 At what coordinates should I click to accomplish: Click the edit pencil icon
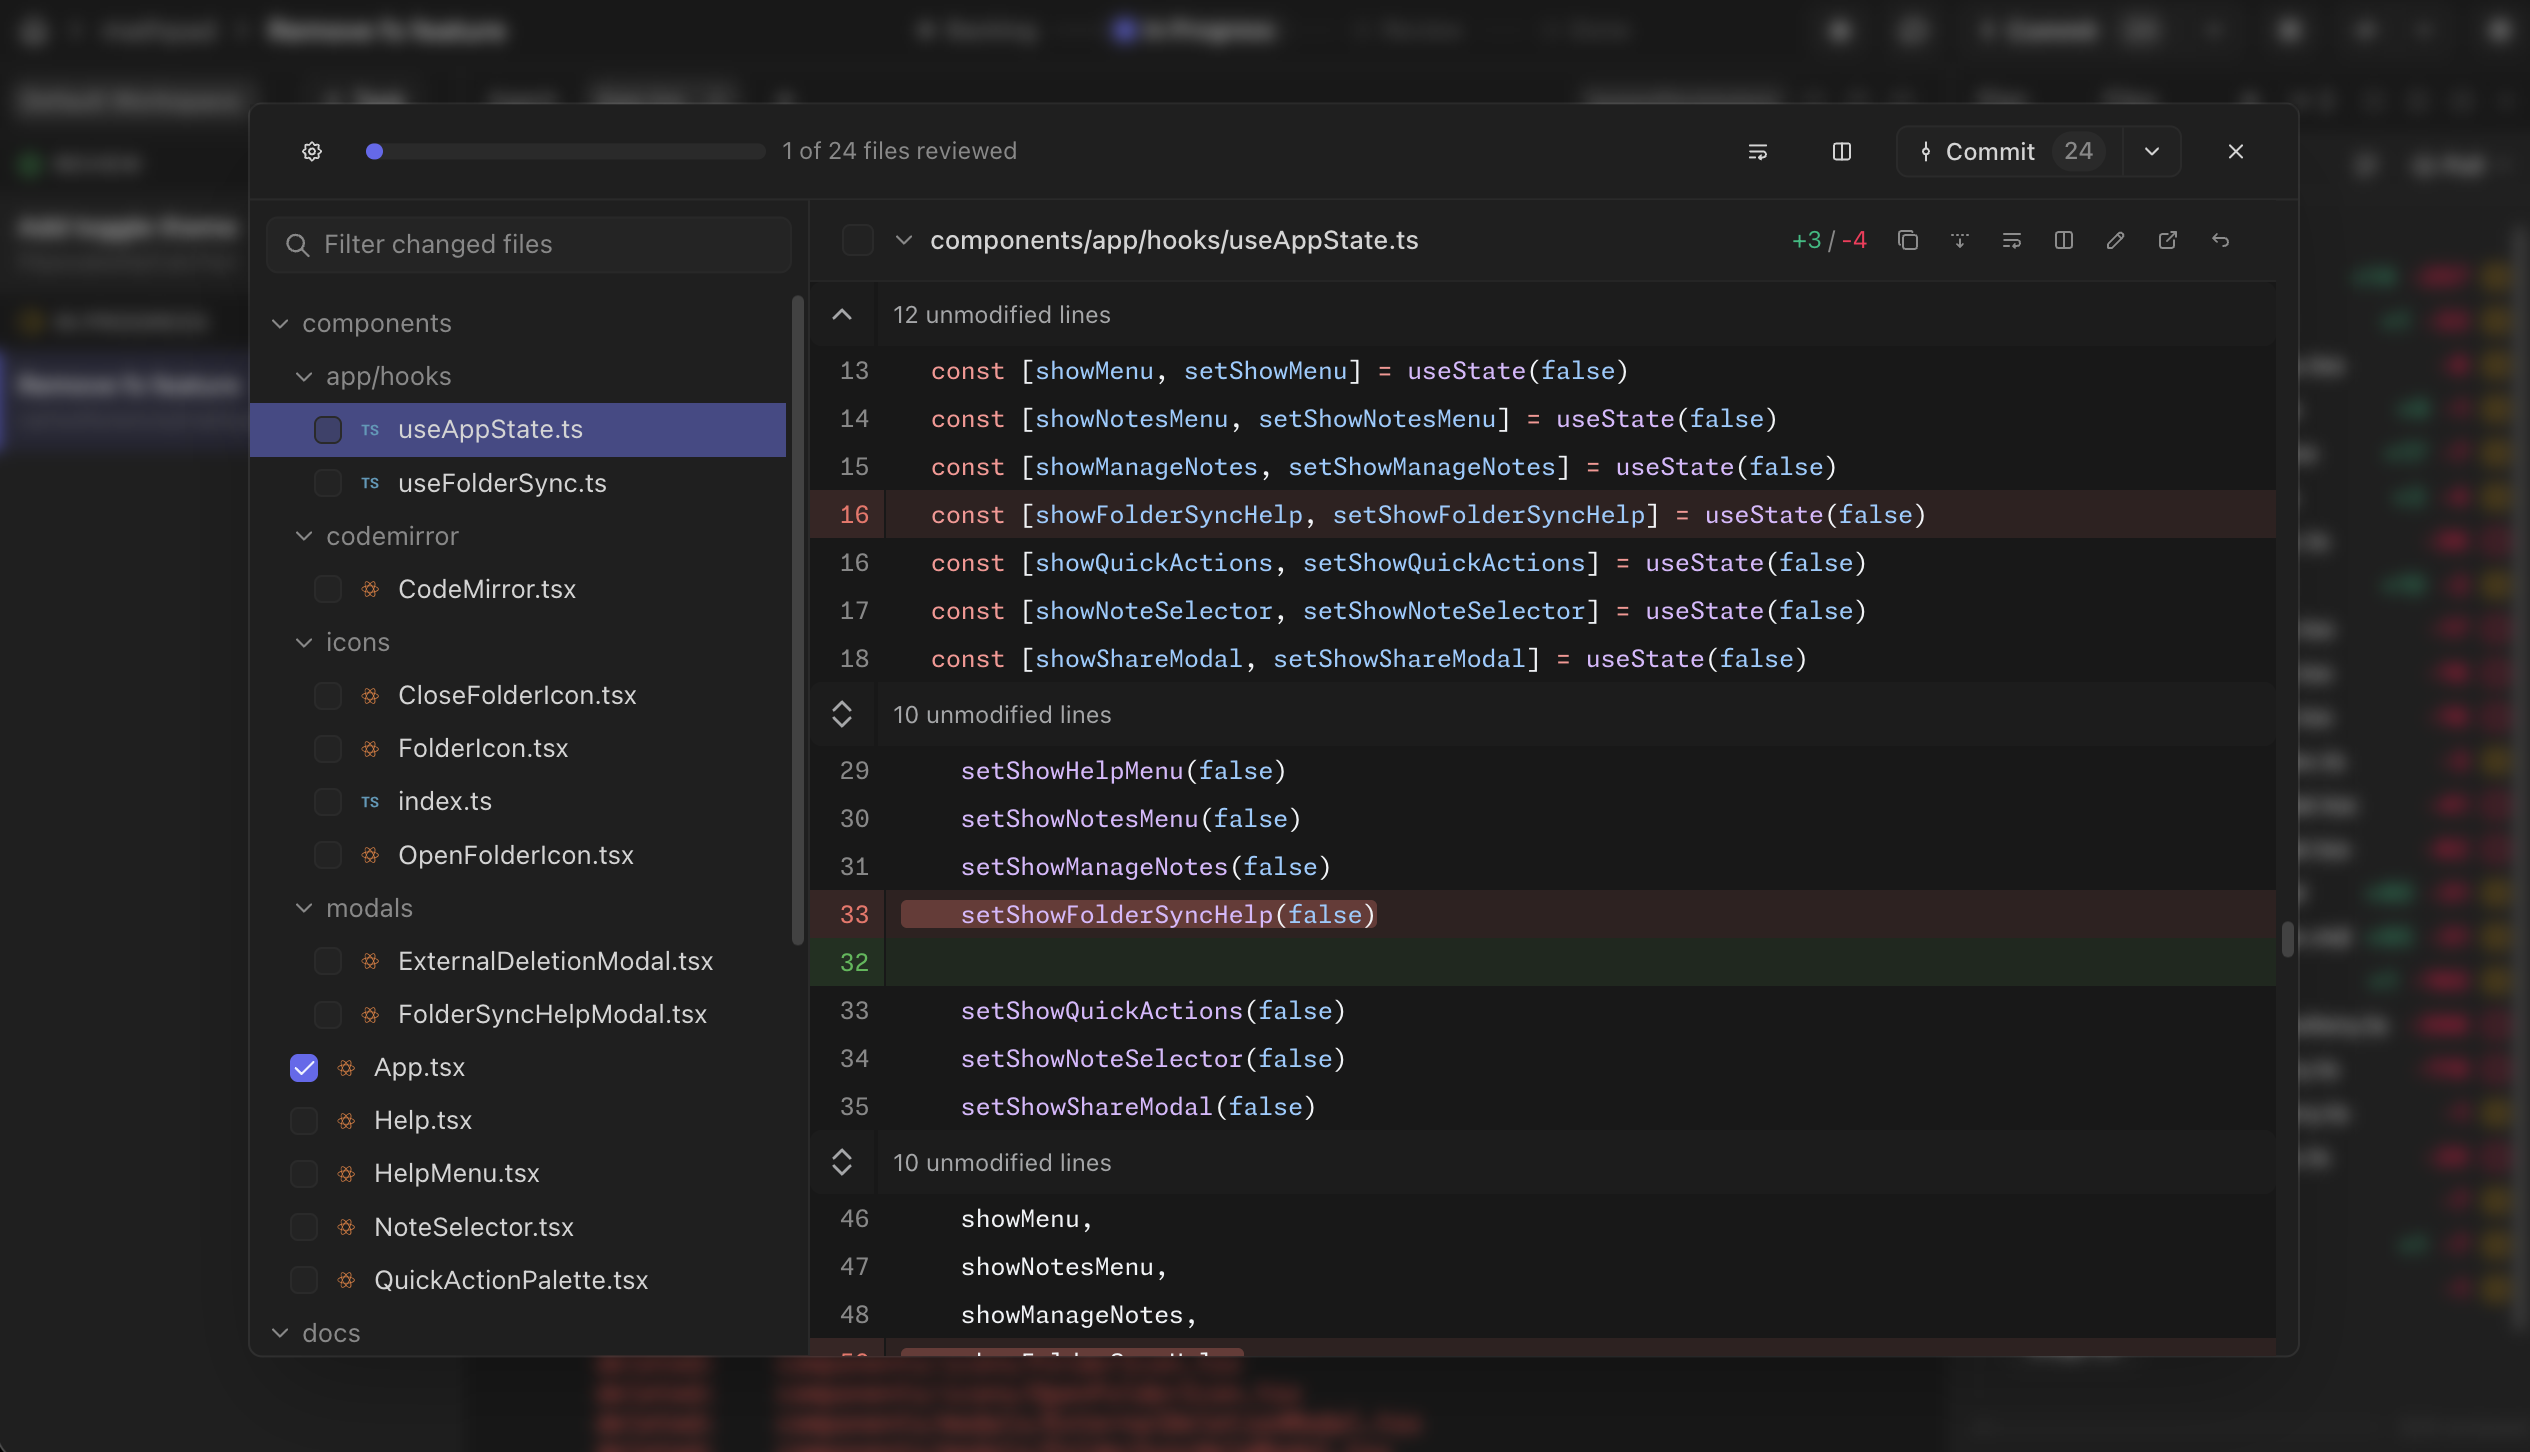pyautogui.click(x=2115, y=240)
